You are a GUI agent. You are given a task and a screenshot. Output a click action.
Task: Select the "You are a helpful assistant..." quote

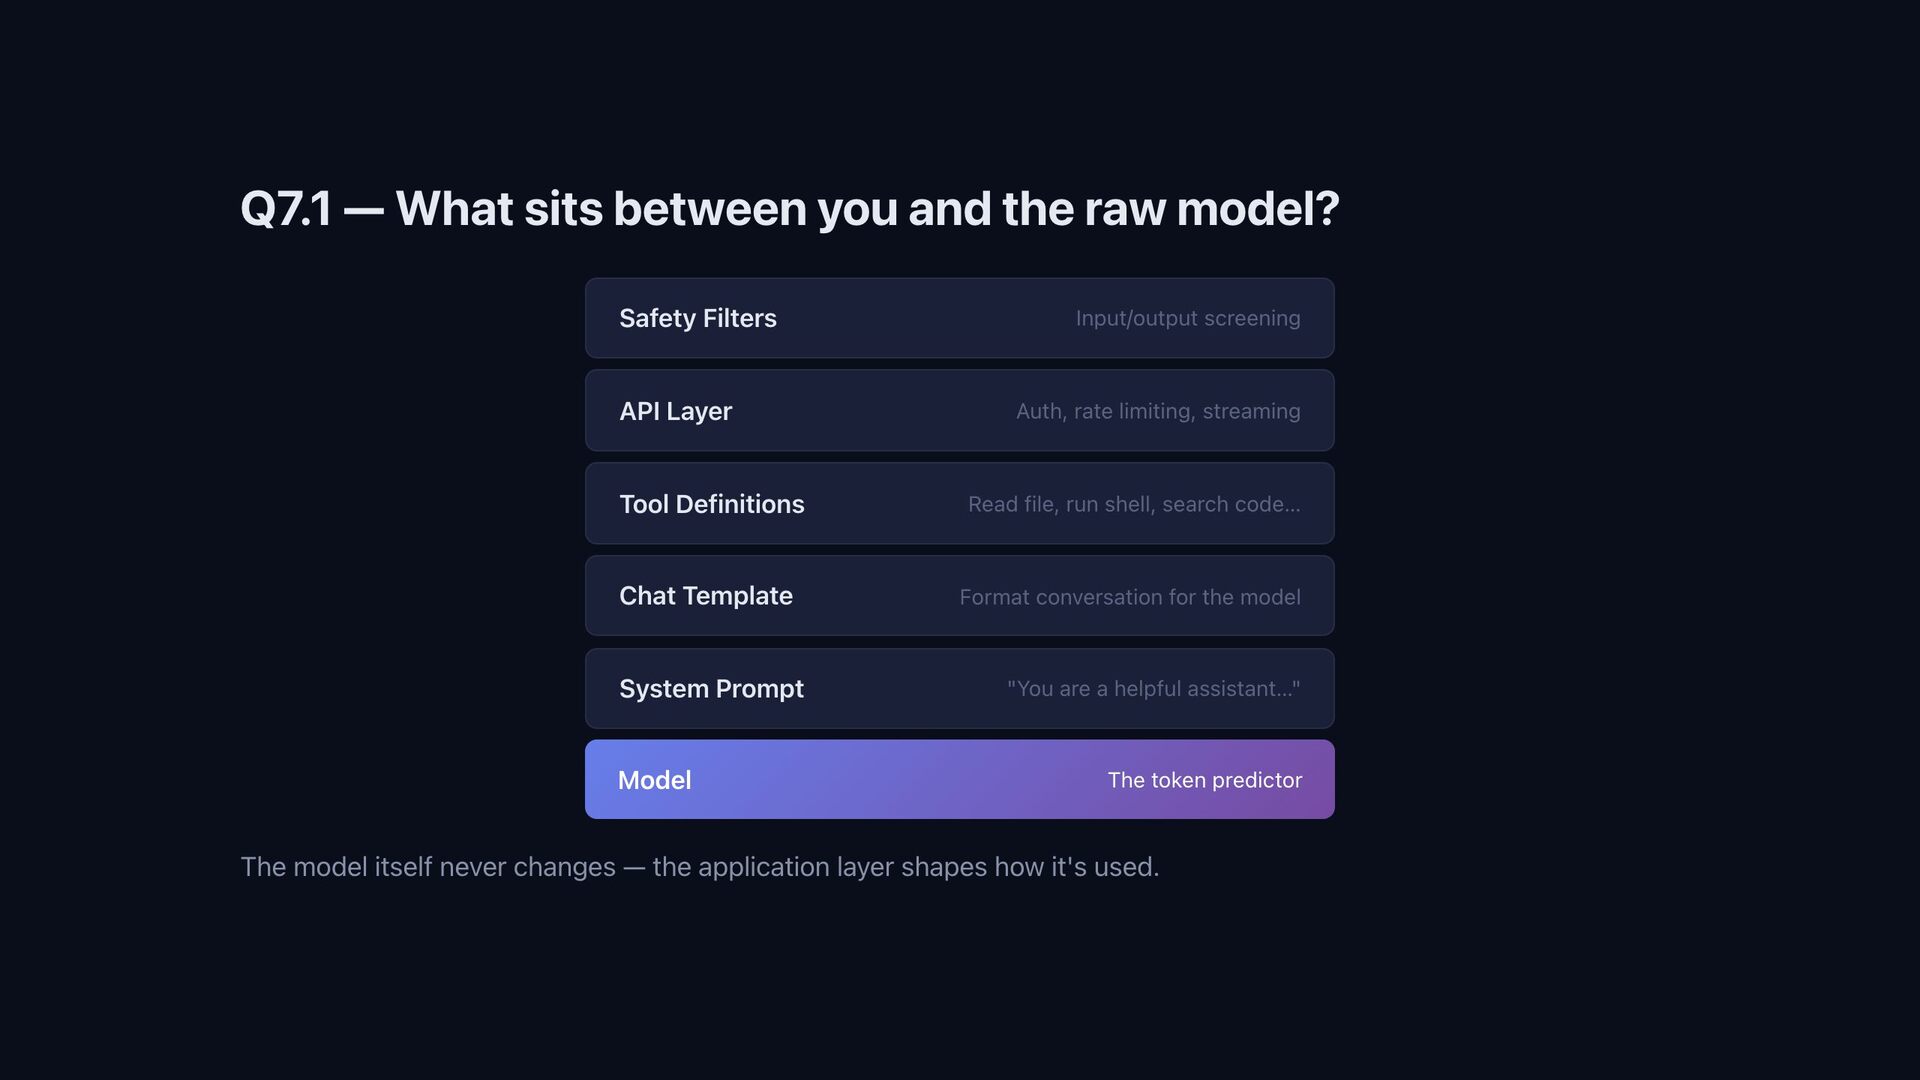point(1152,689)
